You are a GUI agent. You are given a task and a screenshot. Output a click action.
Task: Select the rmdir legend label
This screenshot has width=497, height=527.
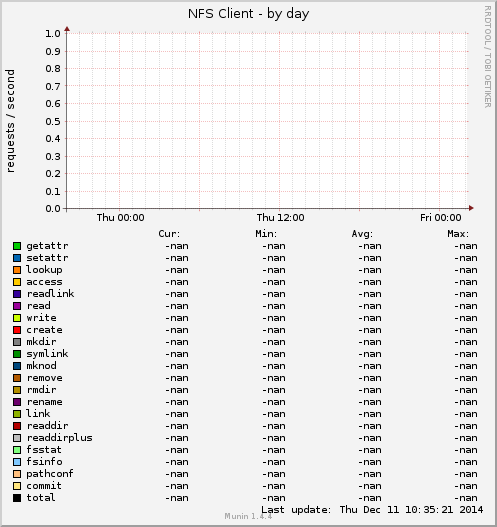[42, 390]
